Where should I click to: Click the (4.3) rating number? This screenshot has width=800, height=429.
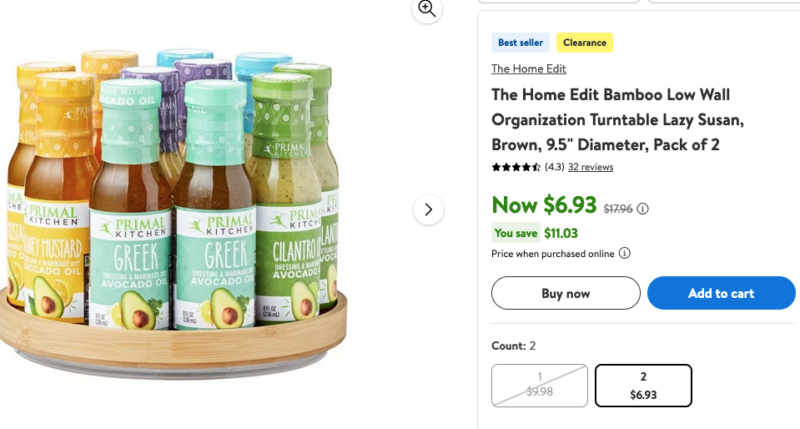click(x=554, y=167)
